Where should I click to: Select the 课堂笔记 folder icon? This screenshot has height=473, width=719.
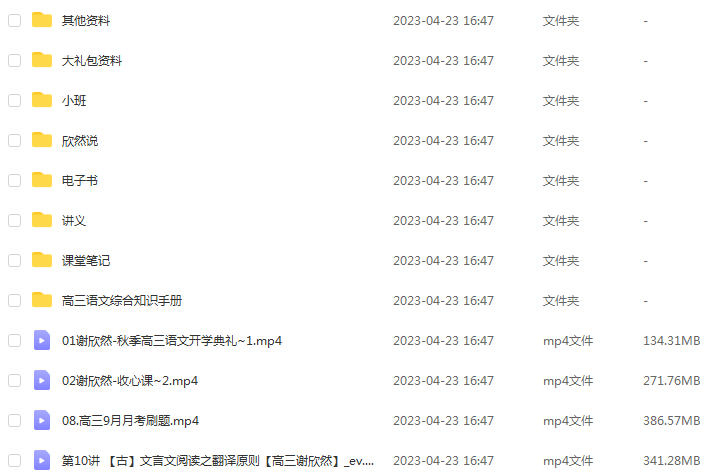(x=42, y=260)
